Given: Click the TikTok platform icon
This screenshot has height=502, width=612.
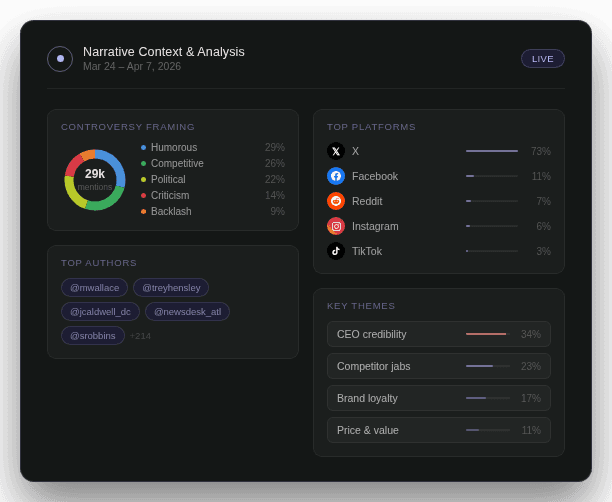Looking at the screenshot, I should [x=336, y=251].
